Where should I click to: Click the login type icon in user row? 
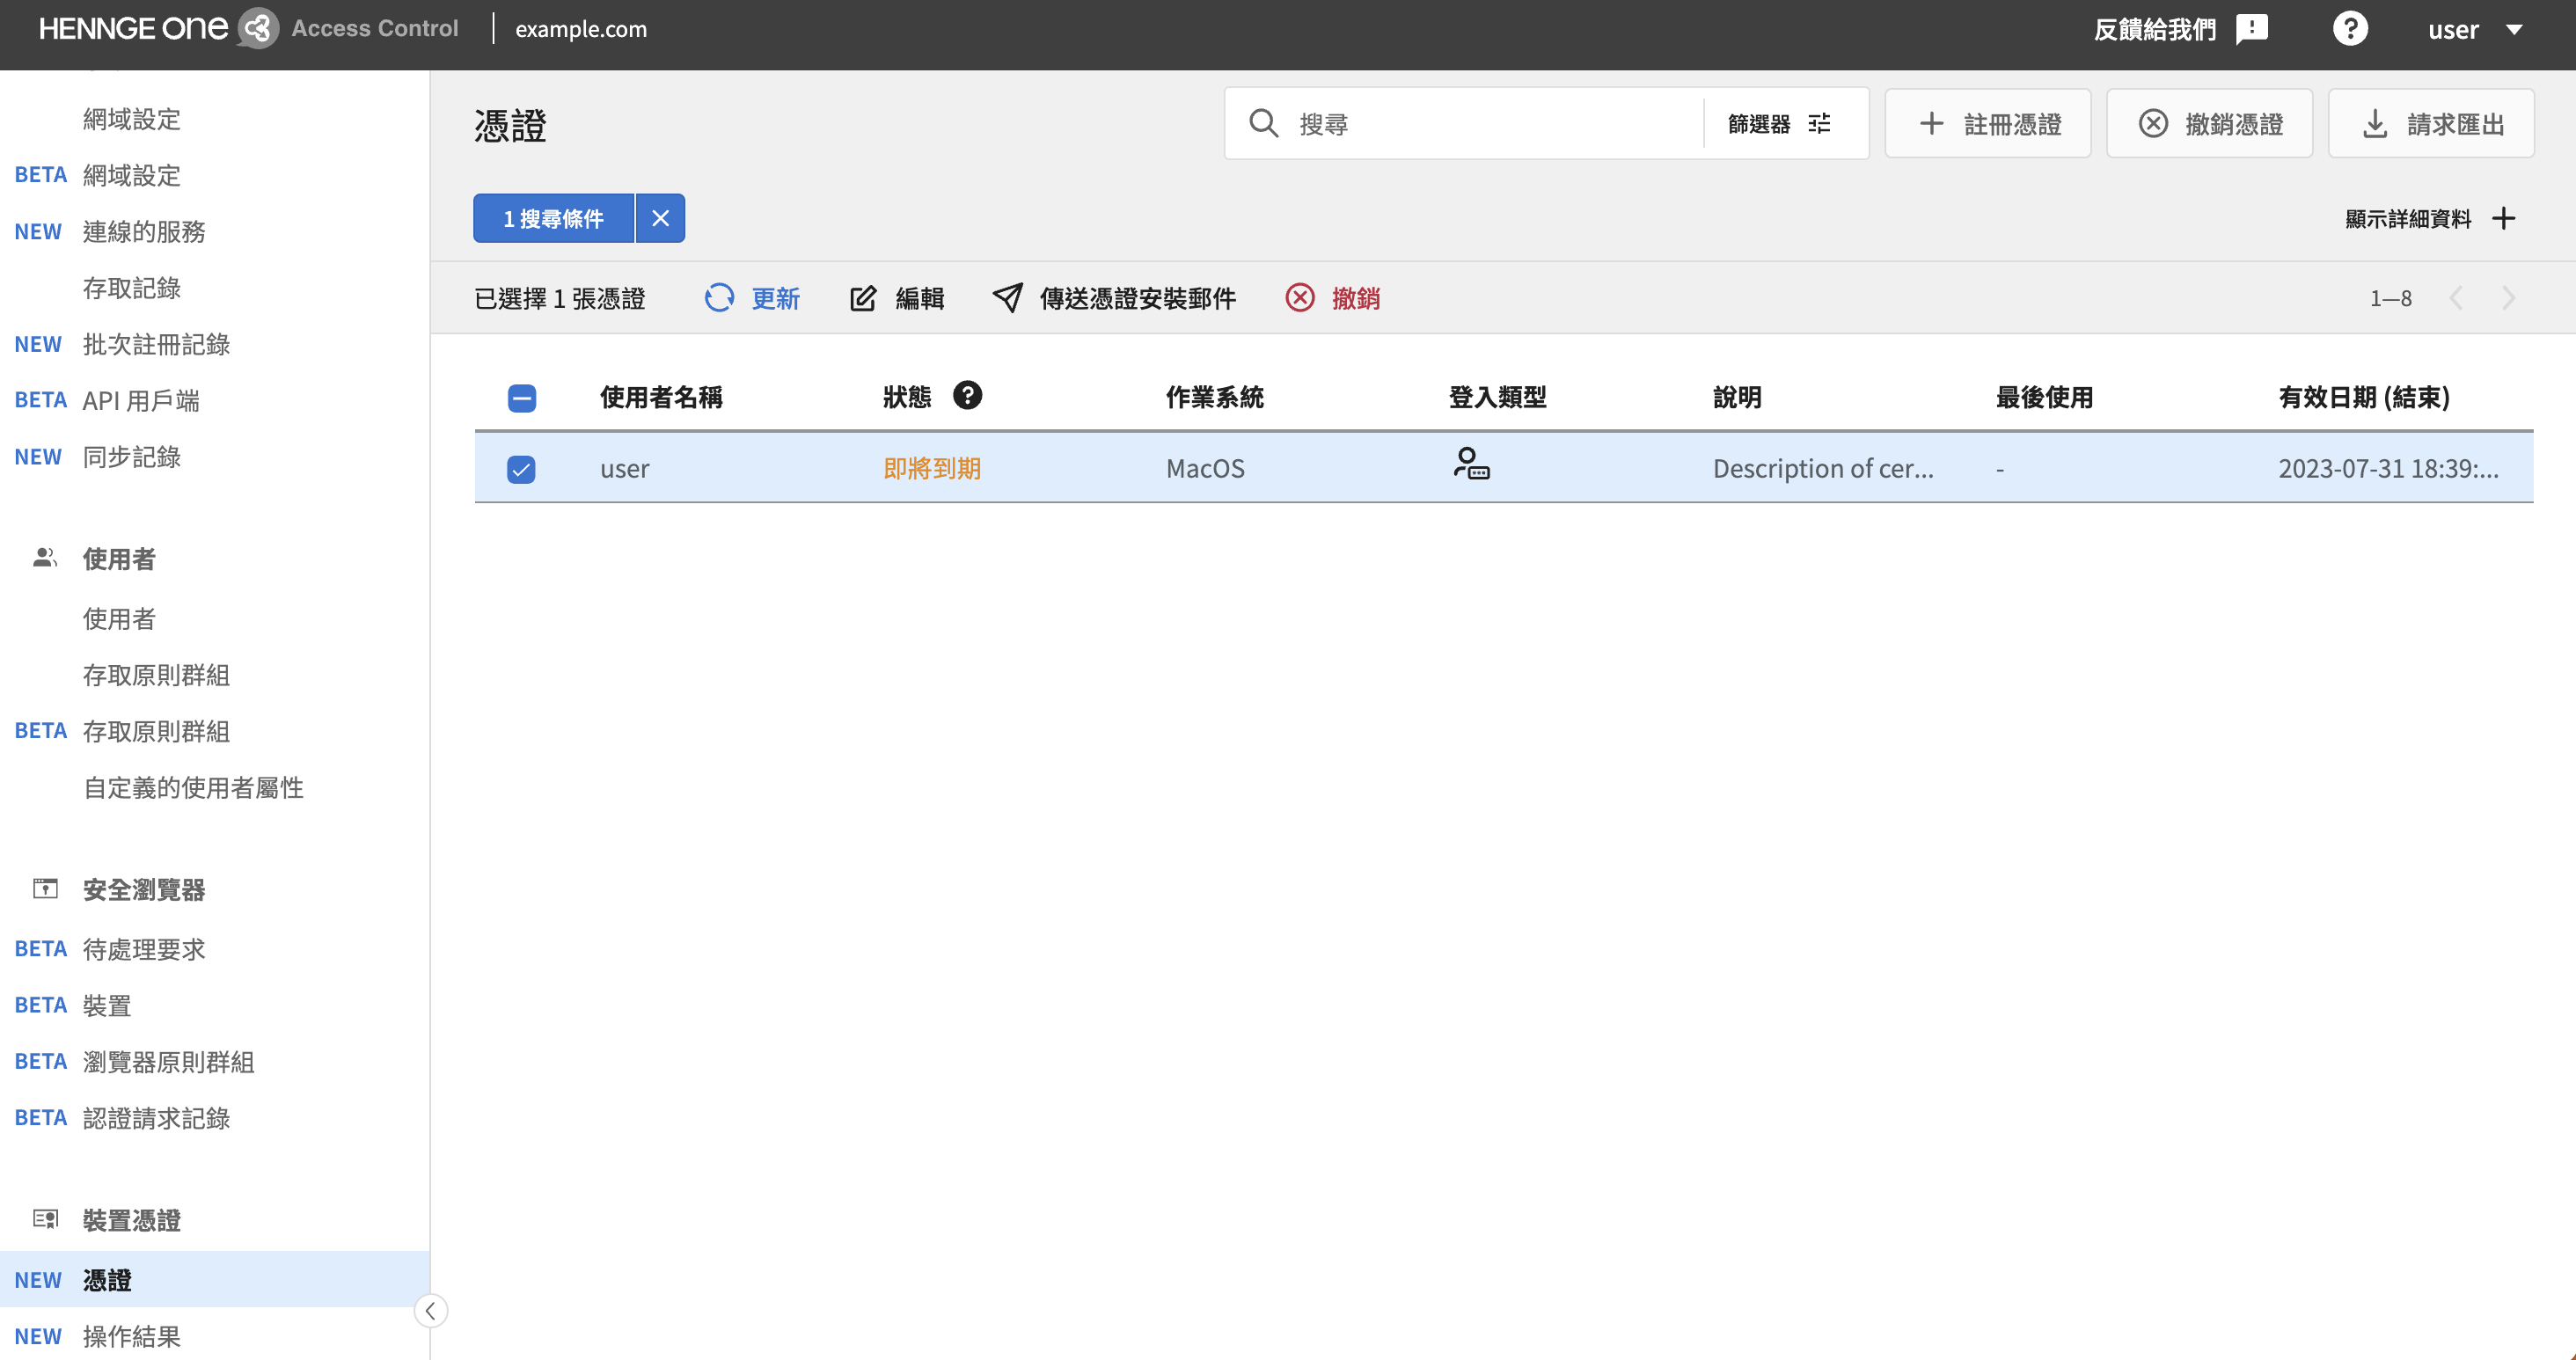[x=1471, y=464]
